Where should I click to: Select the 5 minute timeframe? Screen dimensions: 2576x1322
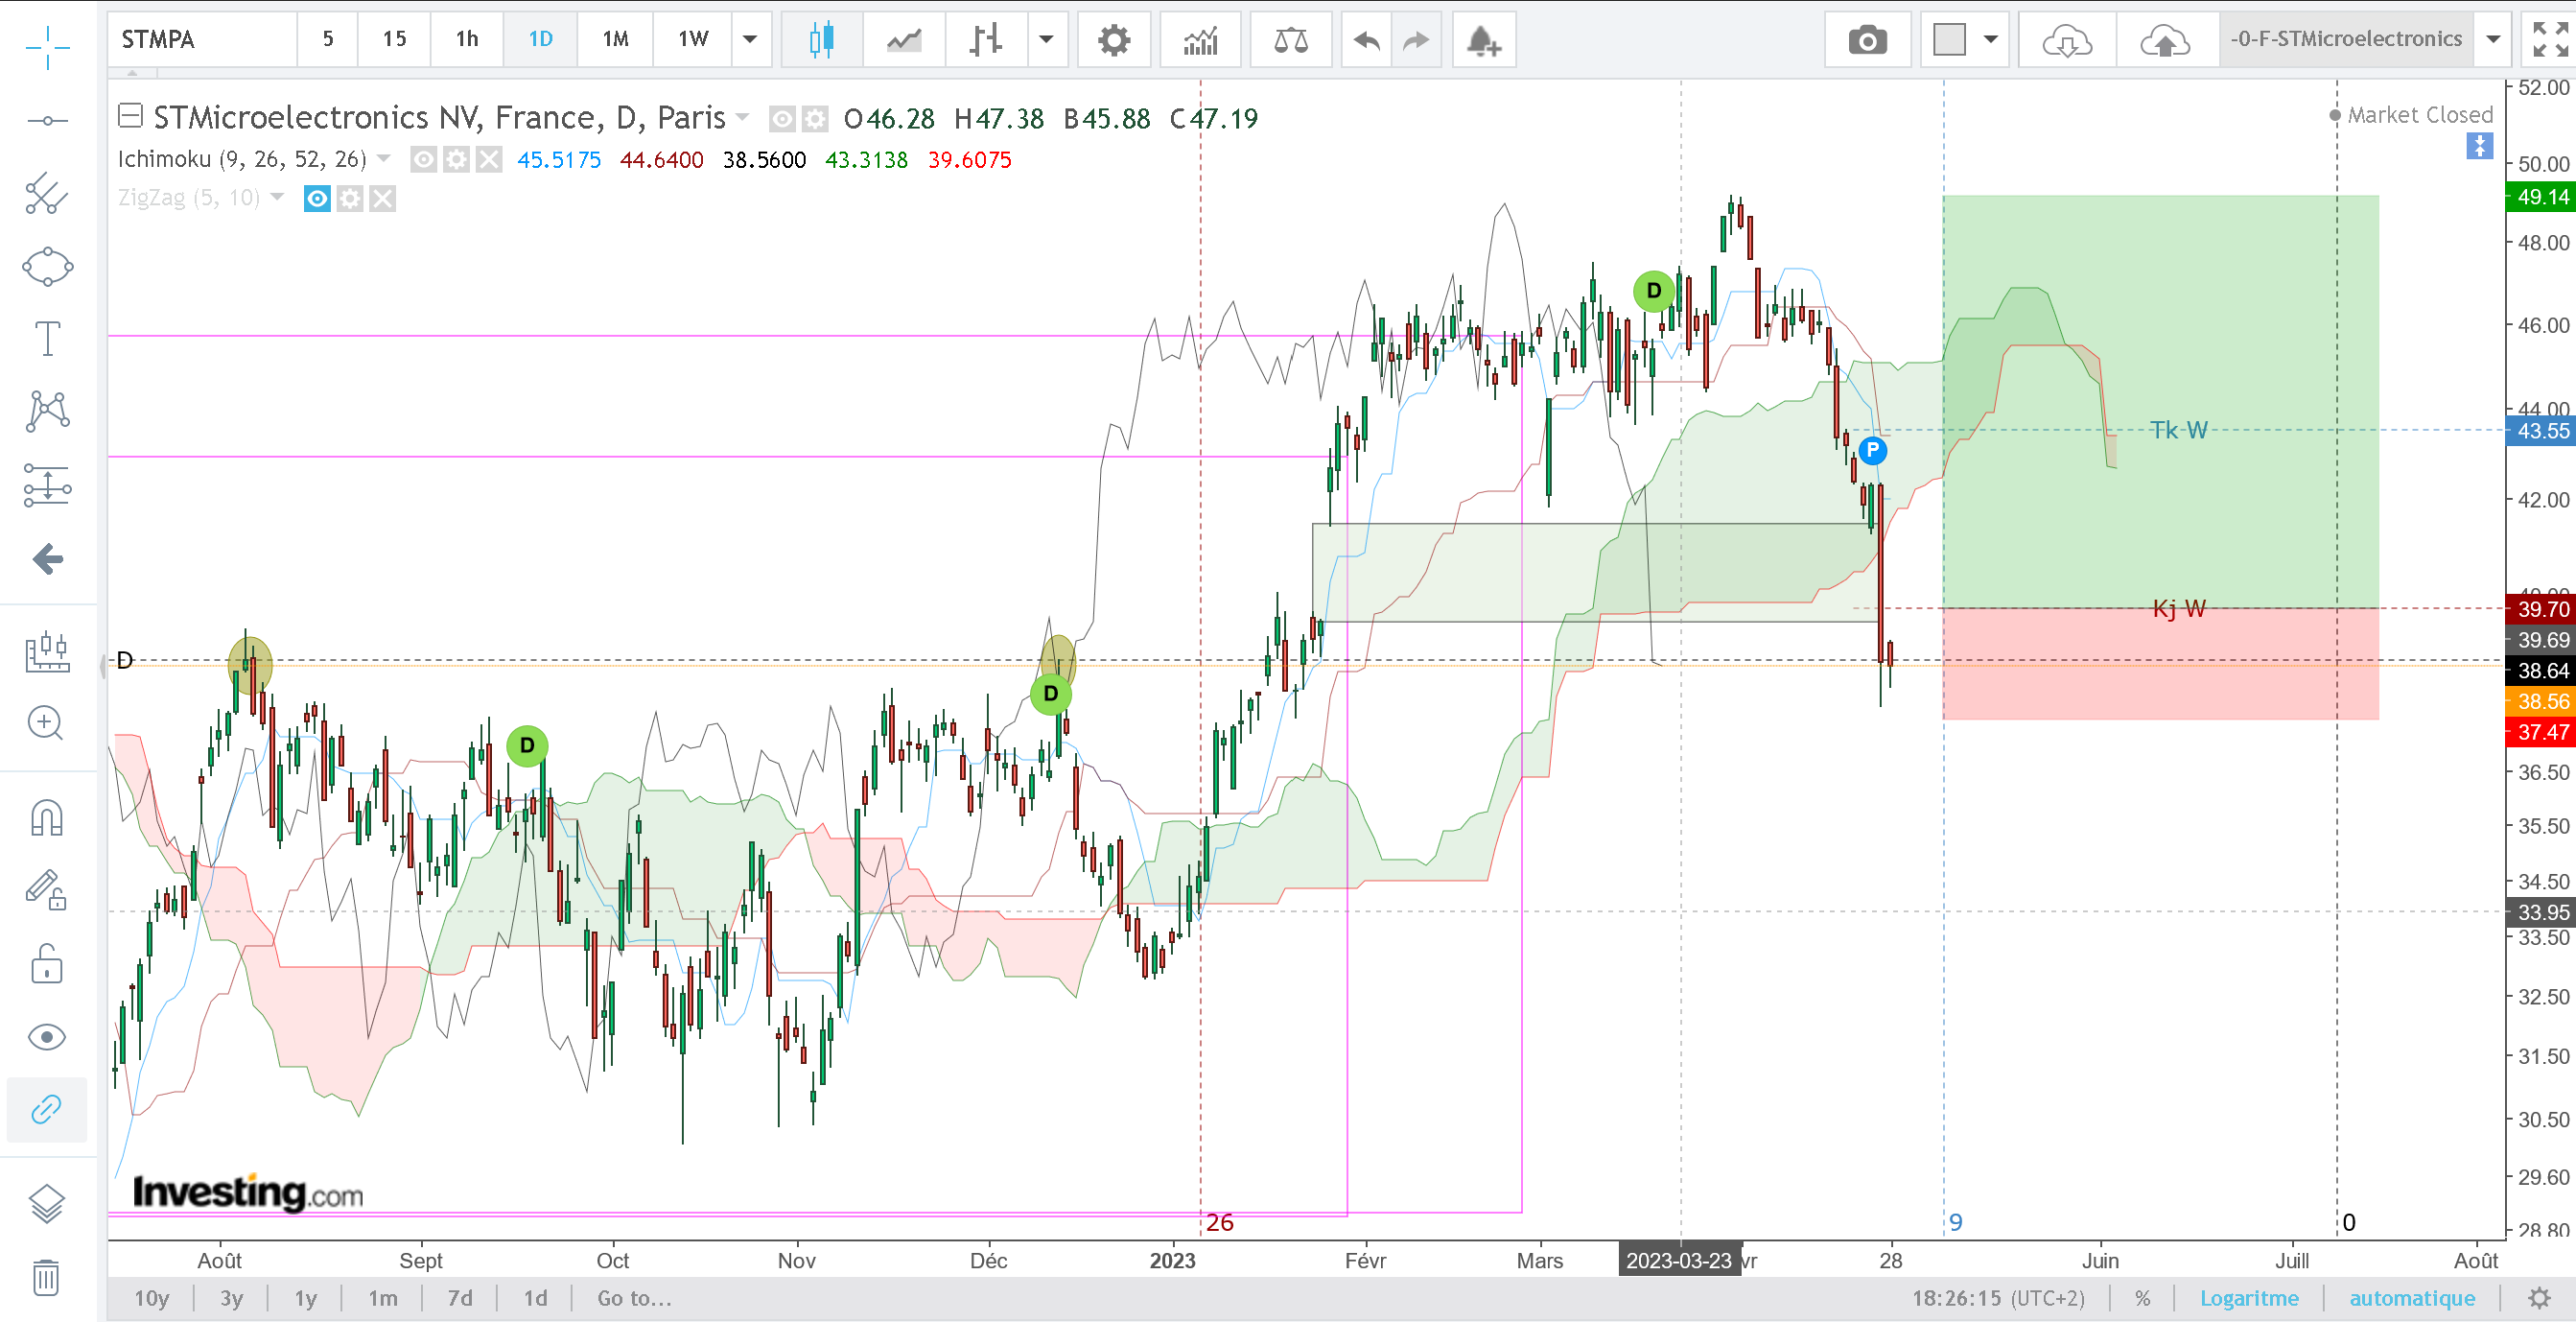tap(328, 40)
